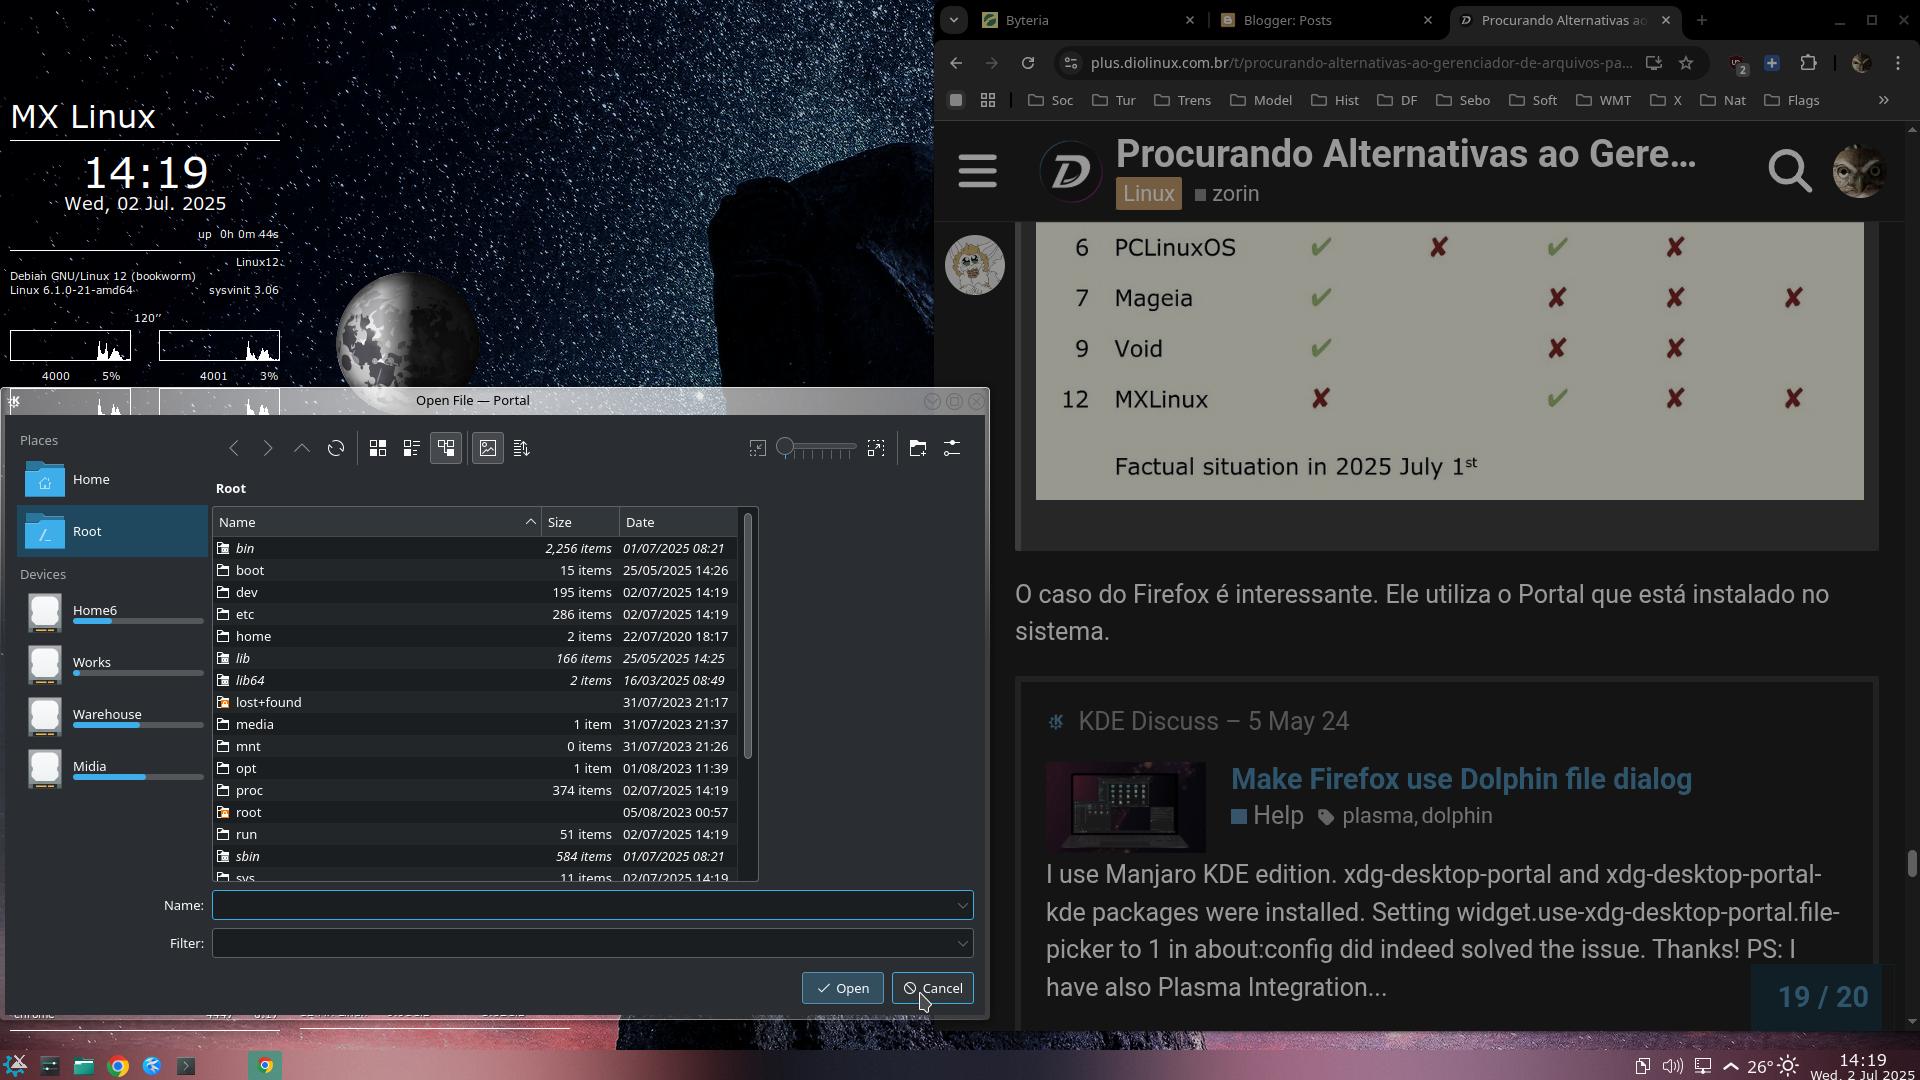Image resolution: width=1920 pixels, height=1080 pixels.
Task: Go forward in file dialog history
Action: [x=268, y=448]
